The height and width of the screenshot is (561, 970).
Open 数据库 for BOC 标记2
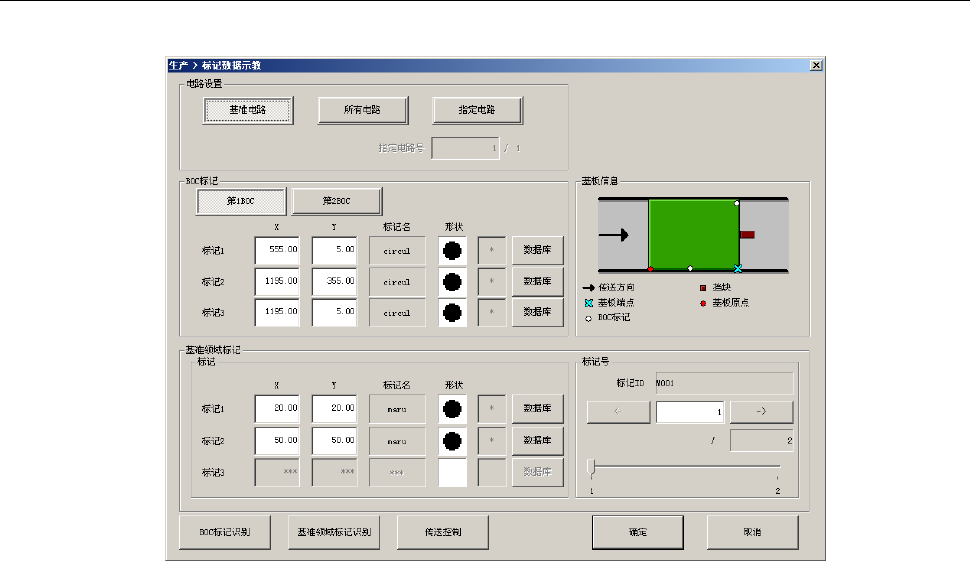[537, 282]
